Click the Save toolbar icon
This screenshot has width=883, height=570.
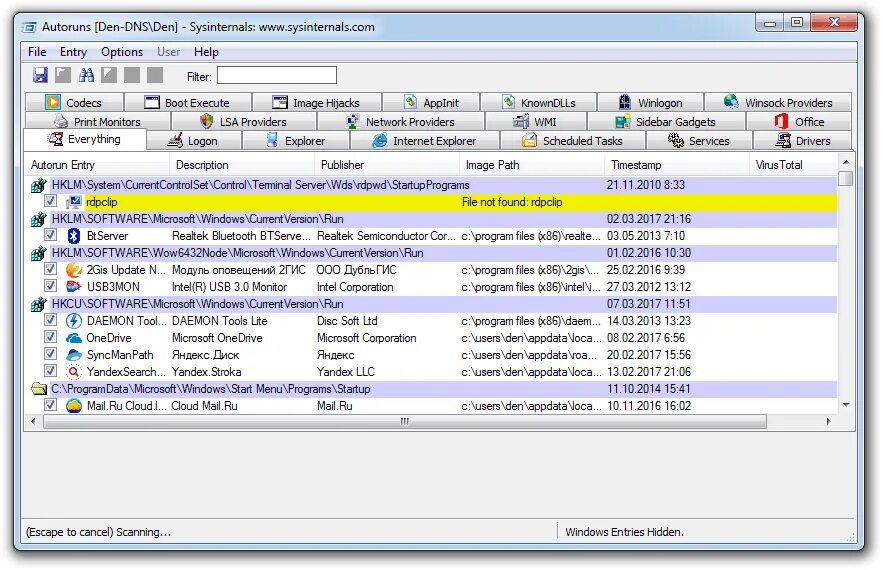pyautogui.click(x=40, y=75)
